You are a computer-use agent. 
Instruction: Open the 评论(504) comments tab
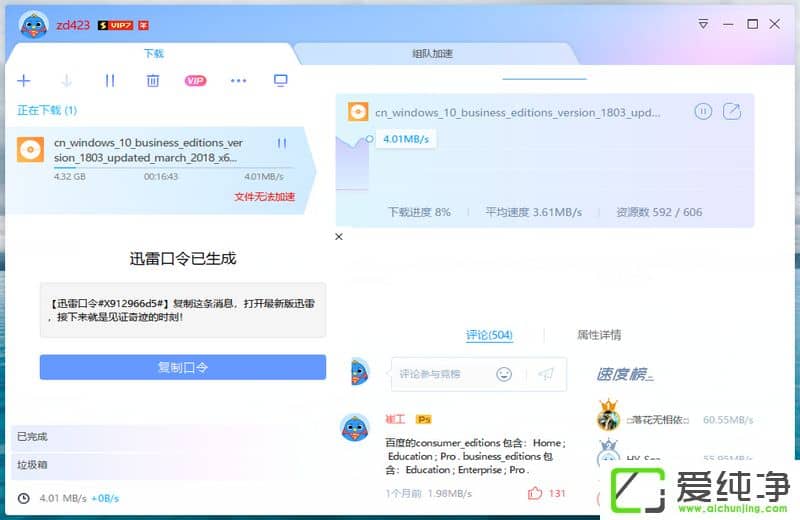tap(489, 335)
